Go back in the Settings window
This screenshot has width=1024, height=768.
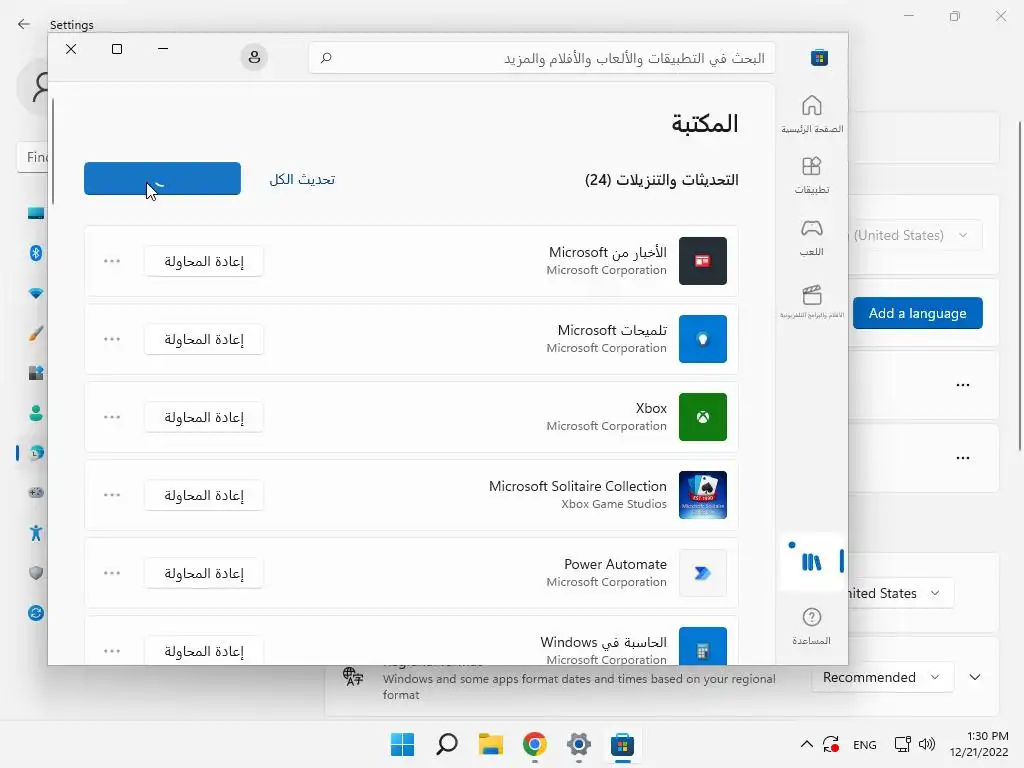click(24, 24)
